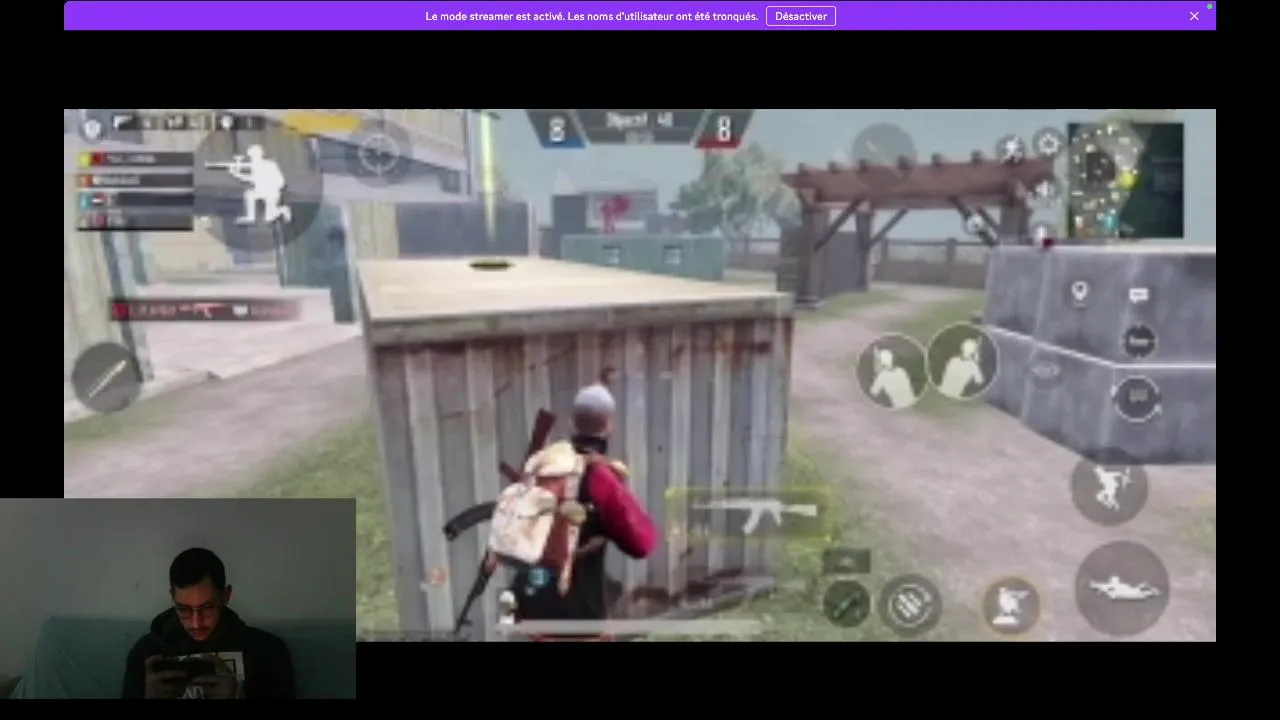The width and height of the screenshot is (1280, 720).
Task: Dismiss the streamer mode banner
Action: pos(1194,16)
